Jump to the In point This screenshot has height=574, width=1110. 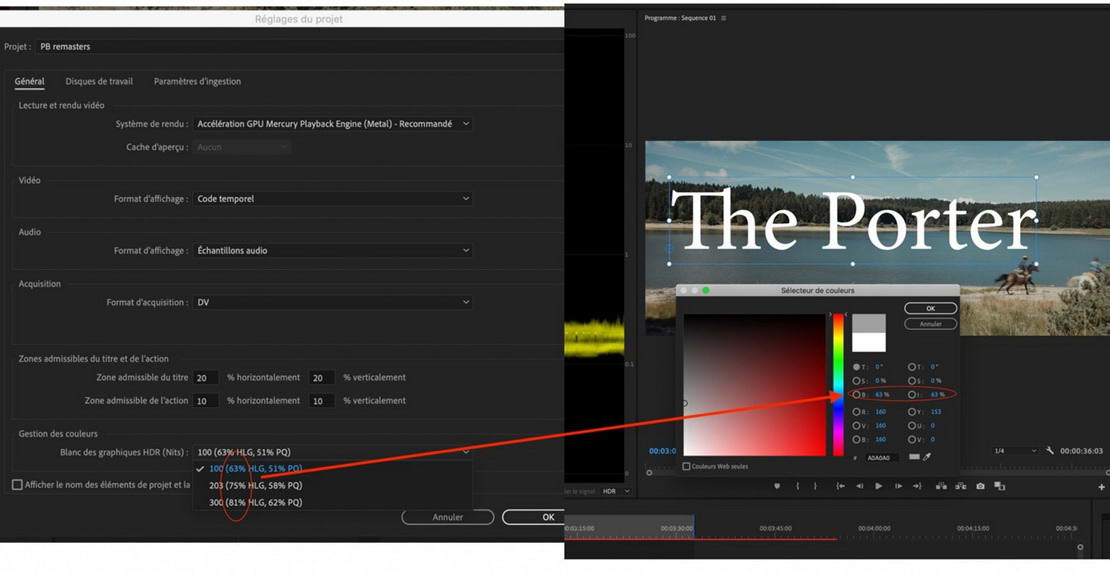(x=840, y=486)
